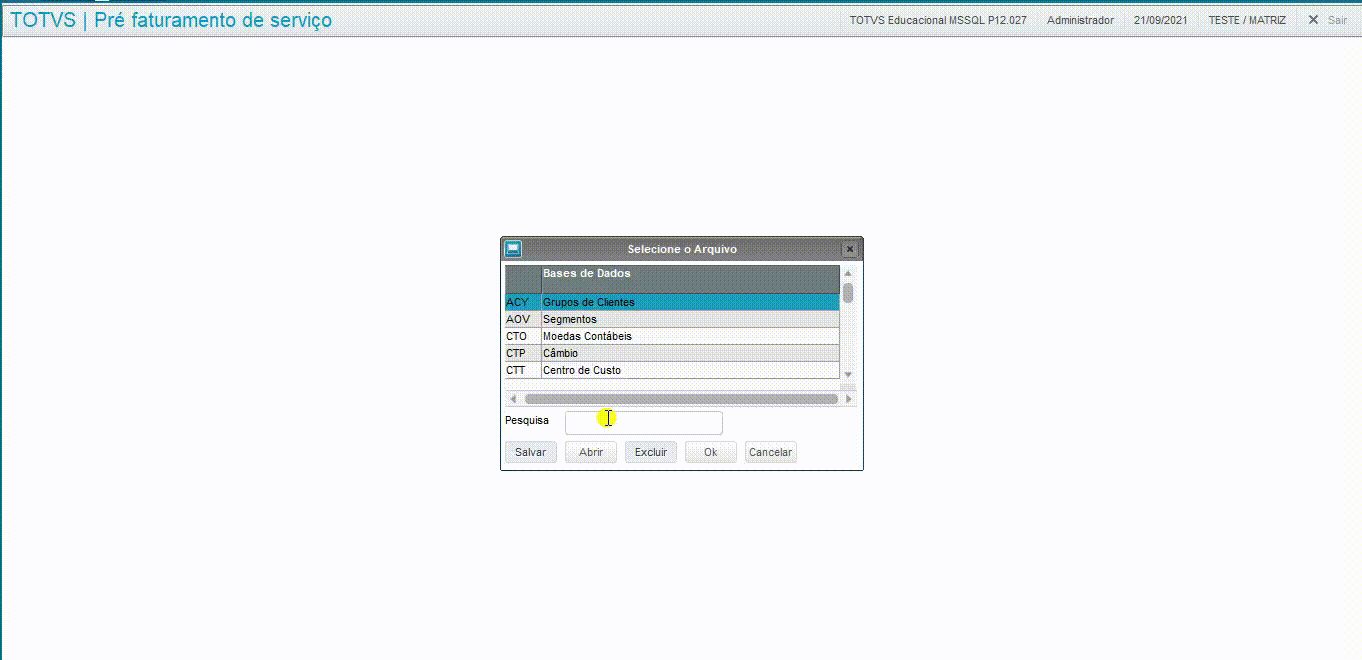Image resolution: width=1362 pixels, height=660 pixels.
Task: Click the Pré faturamento de serviço title
Action: pos(213,20)
